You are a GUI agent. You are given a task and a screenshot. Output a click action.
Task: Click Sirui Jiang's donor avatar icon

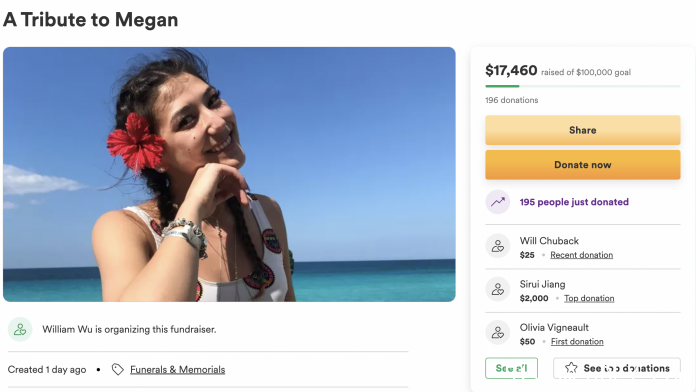tap(498, 289)
